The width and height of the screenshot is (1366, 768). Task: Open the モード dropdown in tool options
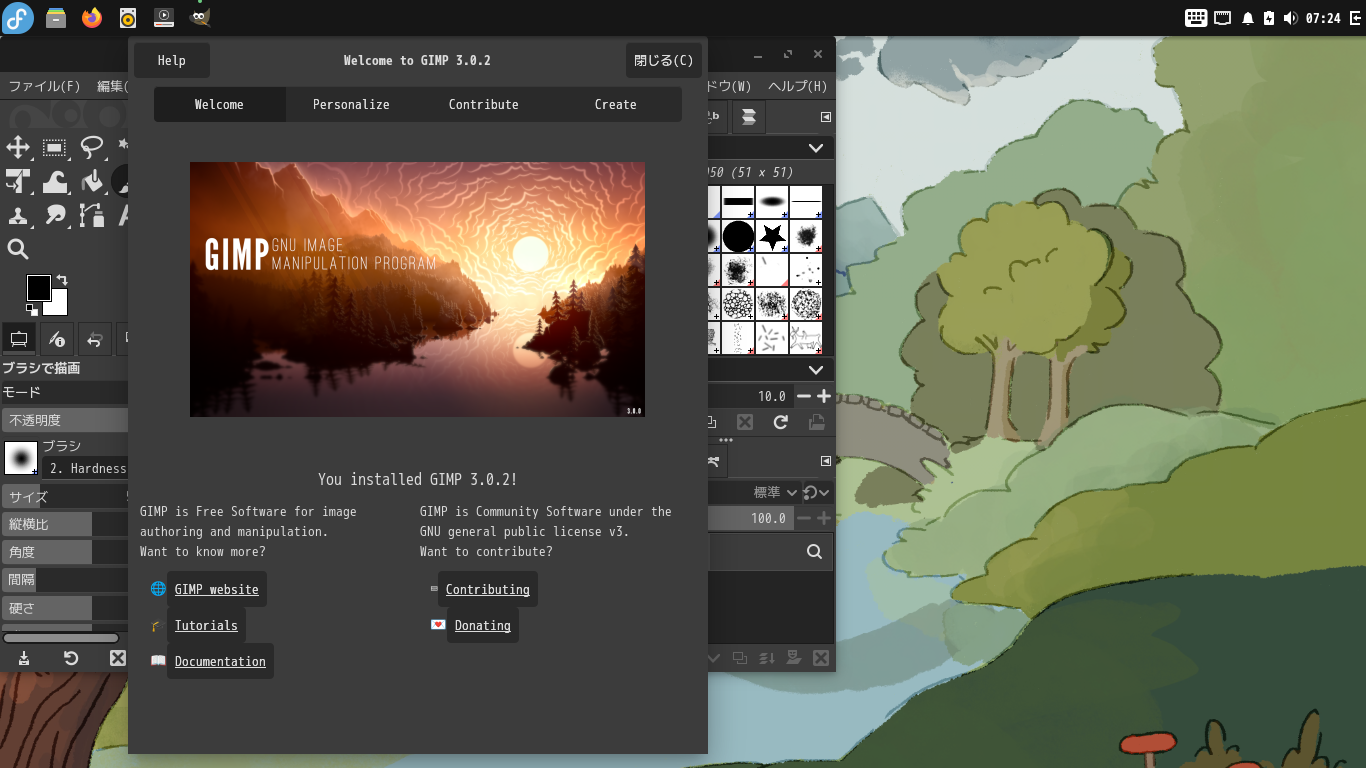click(x=65, y=392)
